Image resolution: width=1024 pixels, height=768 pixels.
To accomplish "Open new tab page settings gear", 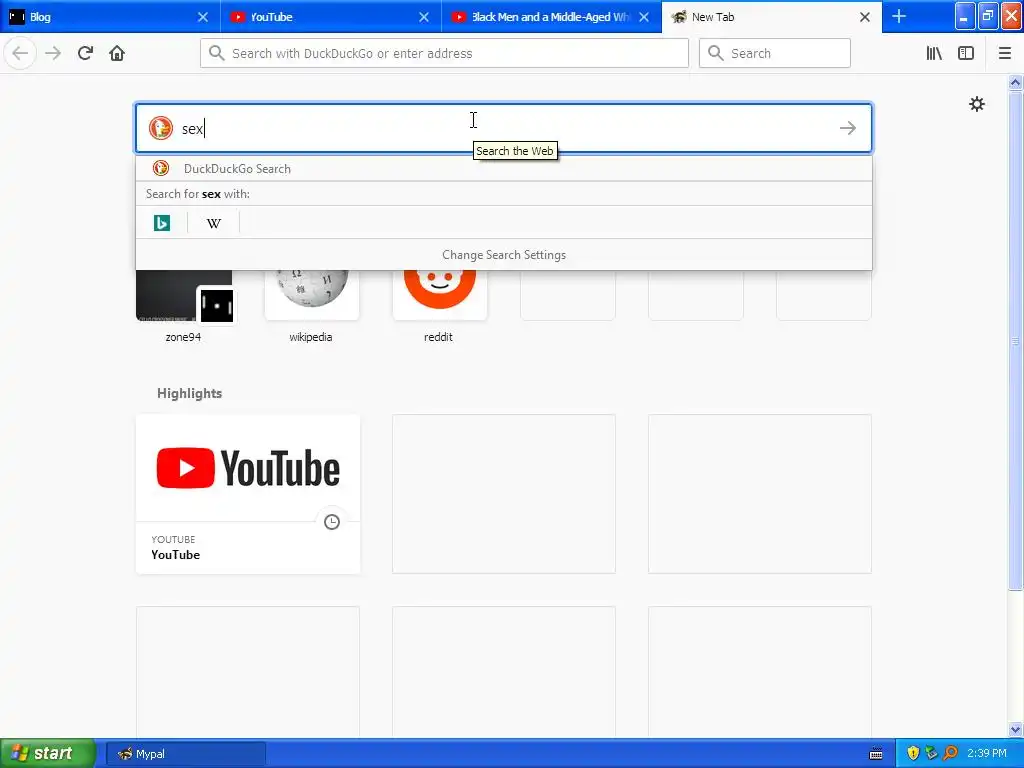I will (x=976, y=104).
